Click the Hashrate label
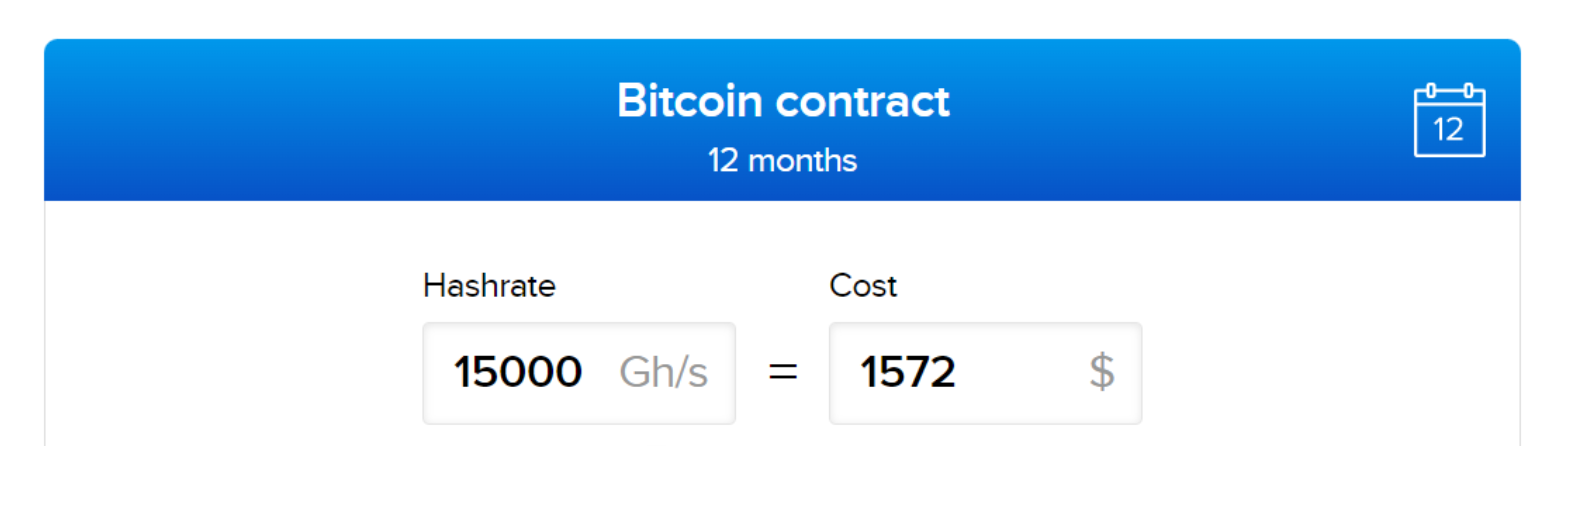This screenshot has width=1574, height=507. 489,286
